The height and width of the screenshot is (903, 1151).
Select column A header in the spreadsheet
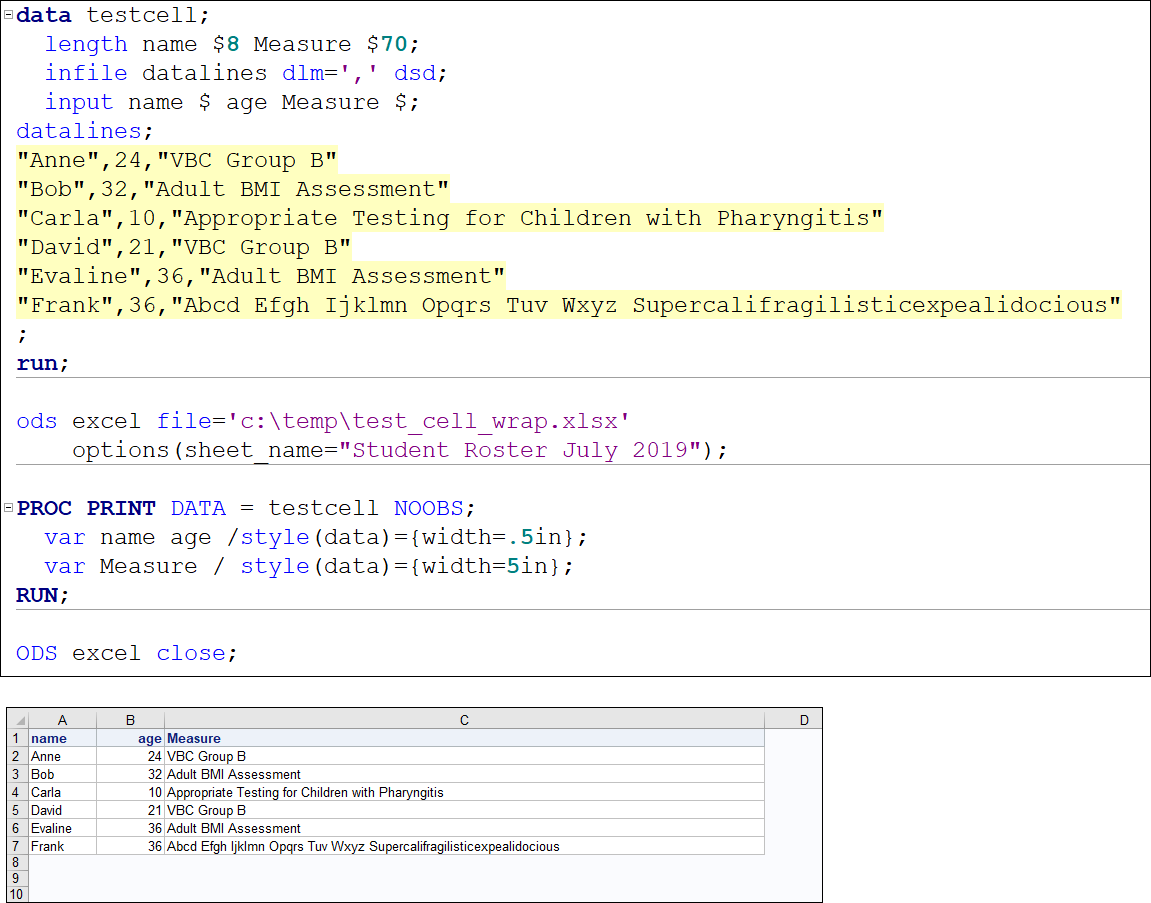[61, 719]
